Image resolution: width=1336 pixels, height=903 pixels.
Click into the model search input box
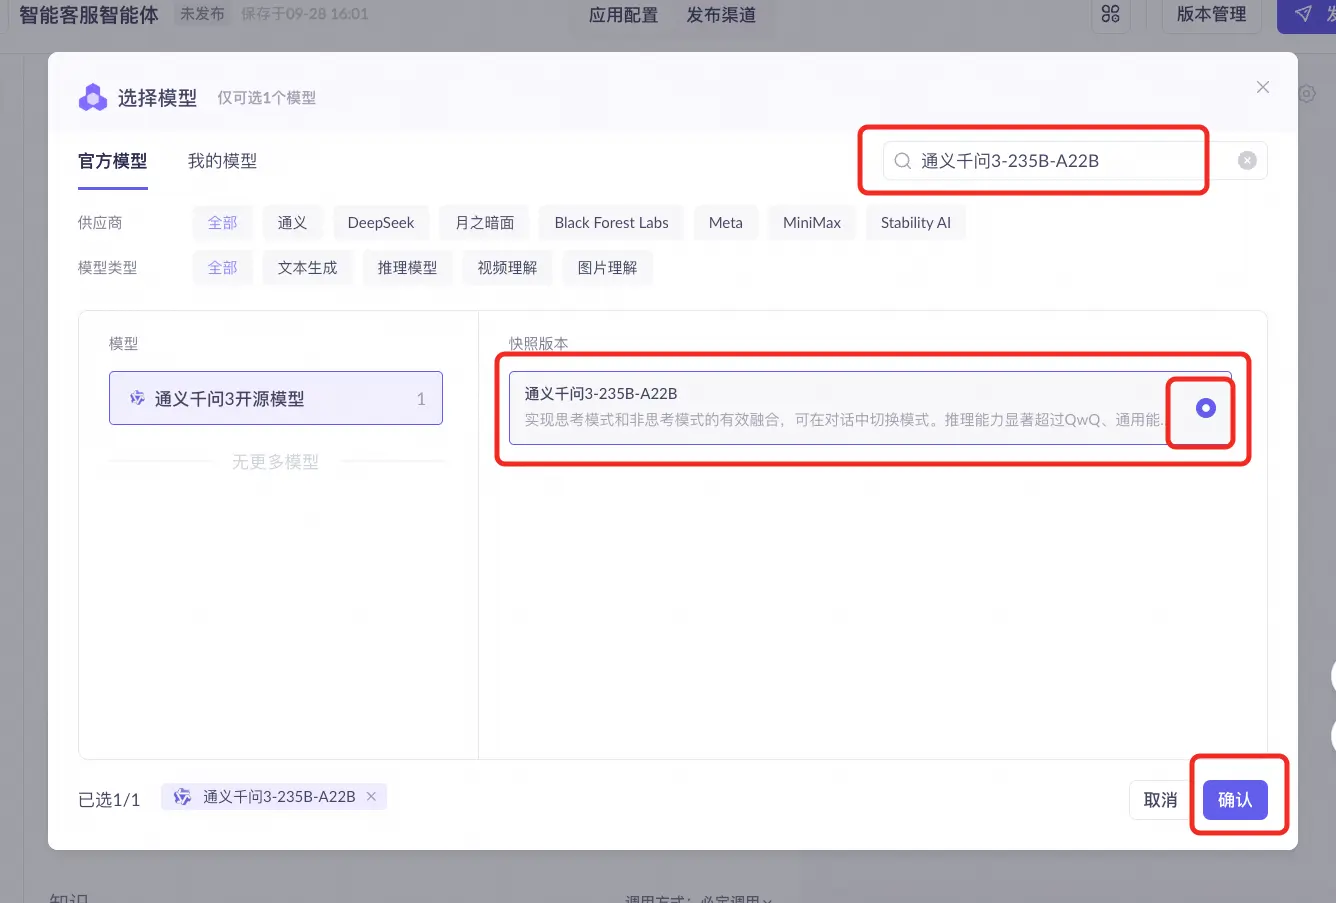tap(1060, 161)
